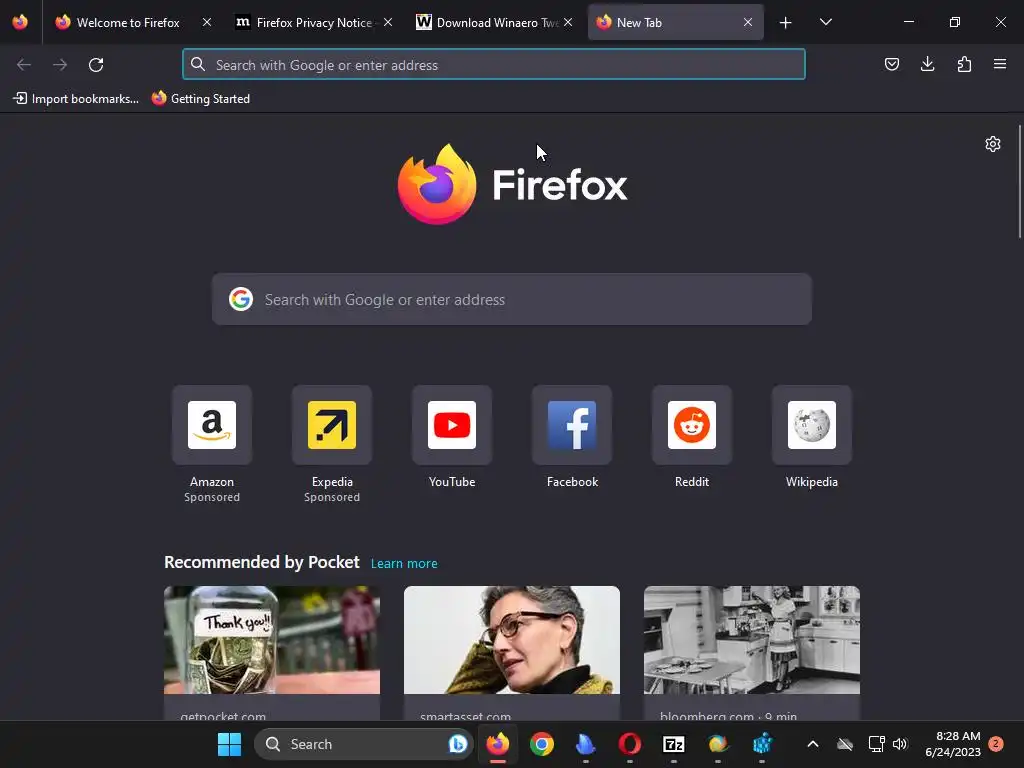
Task: Open Bing chat icon in taskbar search
Action: coord(458,744)
